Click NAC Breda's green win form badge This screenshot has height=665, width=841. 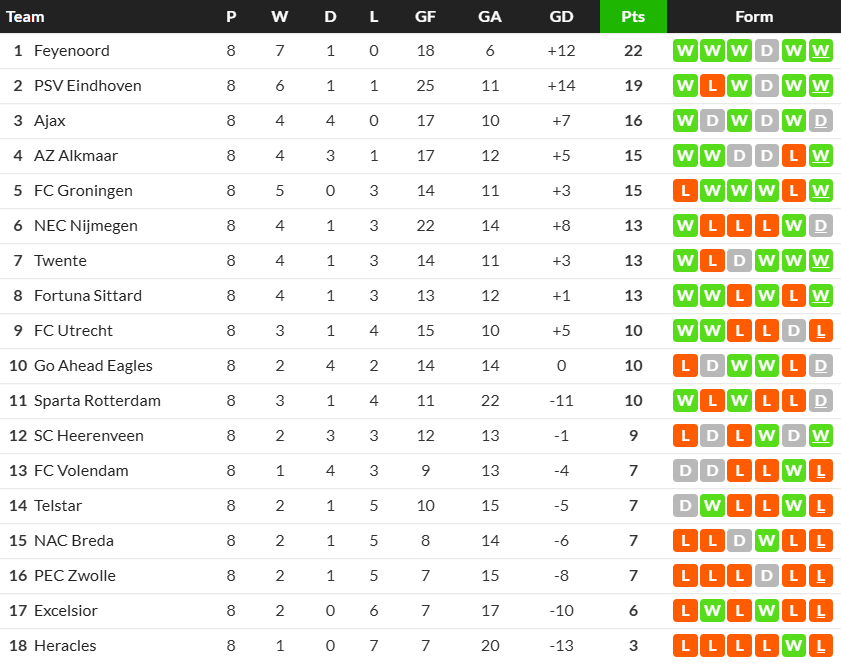766,541
